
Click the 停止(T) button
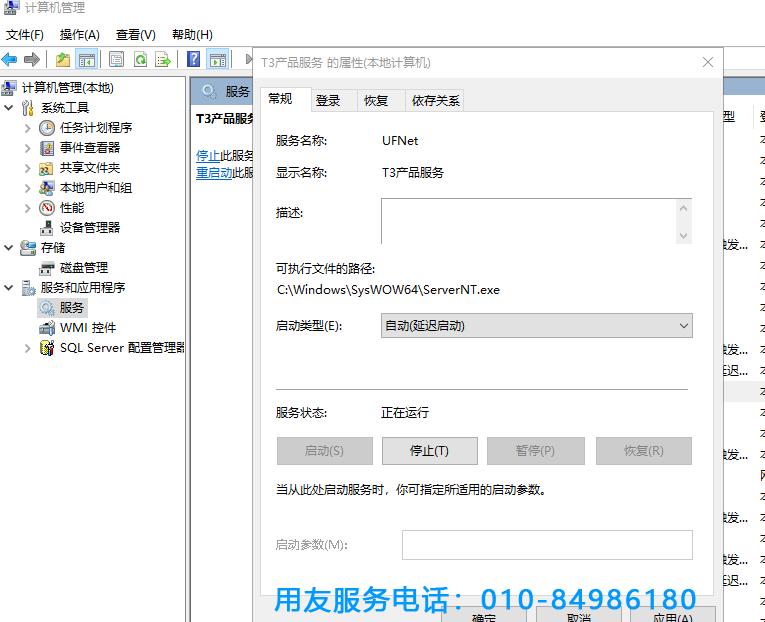pos(429,451)
